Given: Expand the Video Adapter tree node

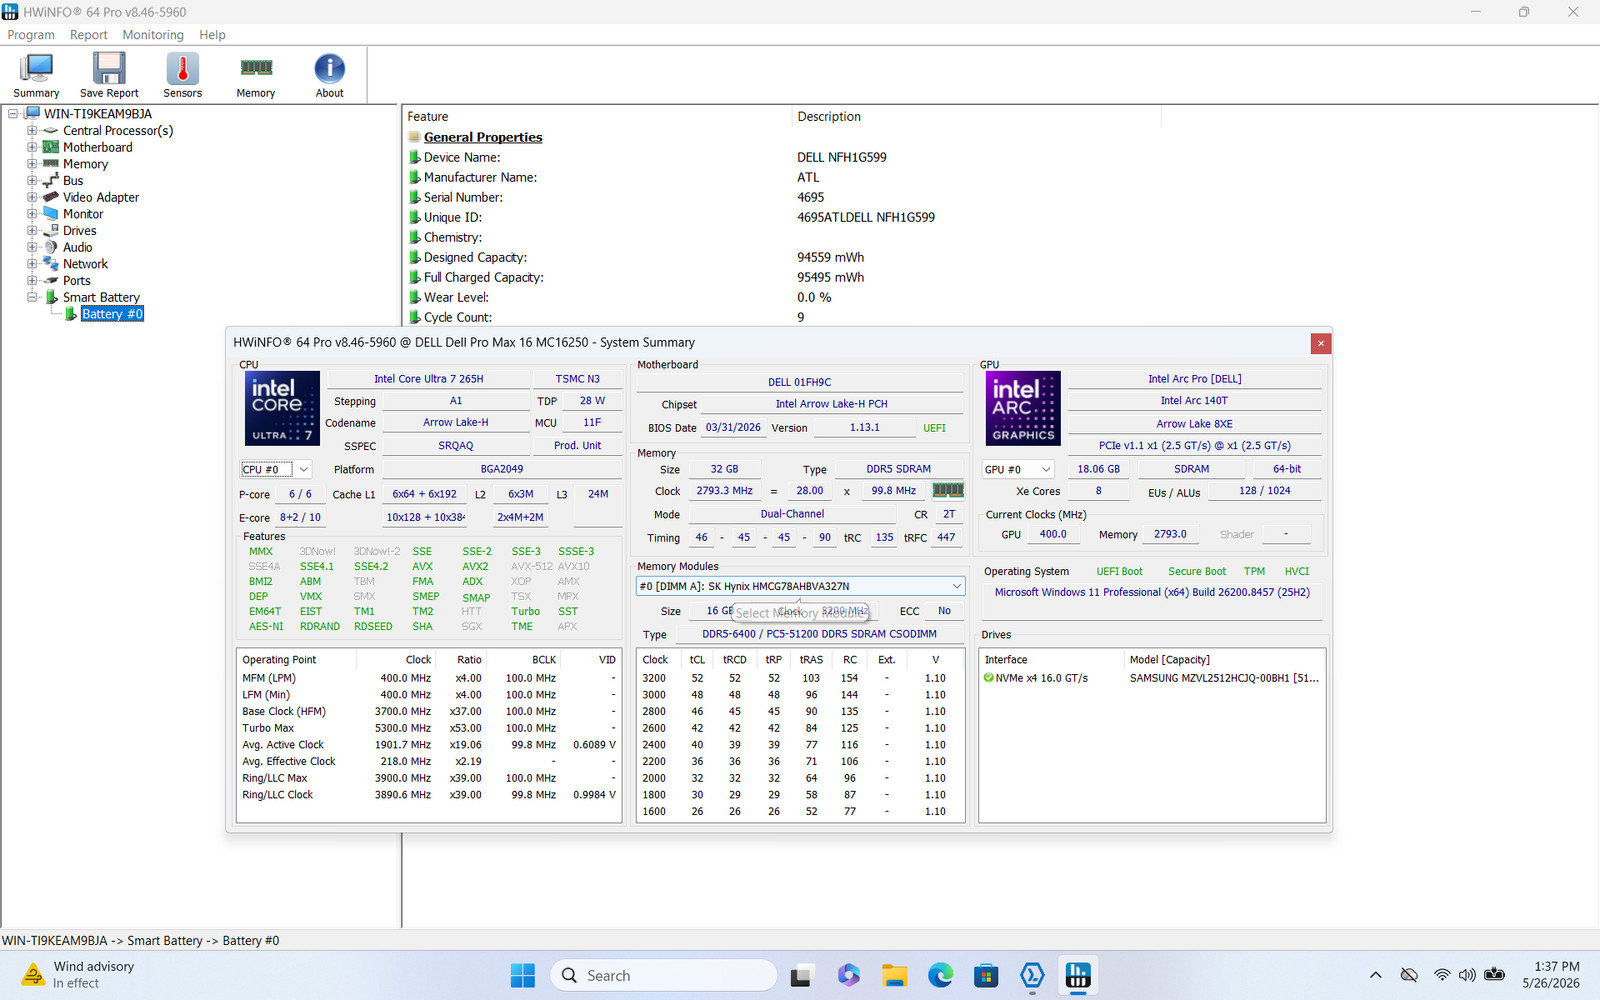Looking at the screenshot, I should [x=32, y=197].
